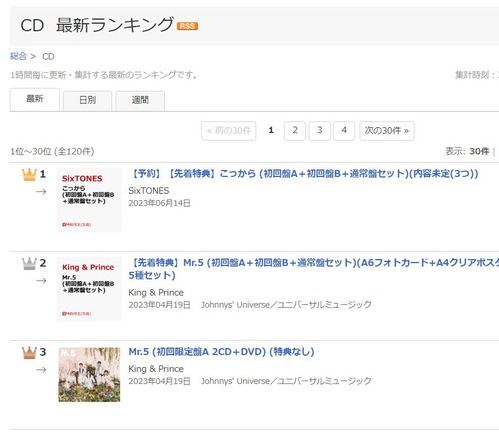
Task: Select the 最新 tab
Action: tap(35, 99)
